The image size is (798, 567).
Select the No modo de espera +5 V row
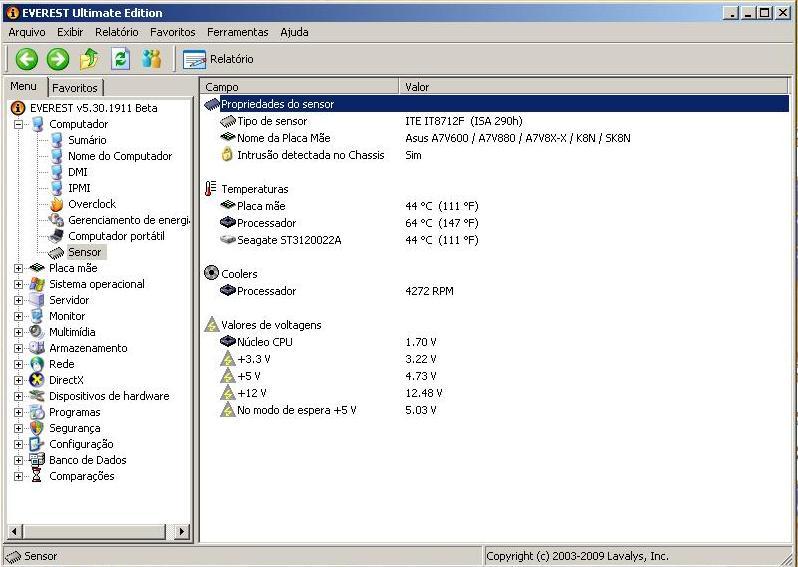pos(496,410)
